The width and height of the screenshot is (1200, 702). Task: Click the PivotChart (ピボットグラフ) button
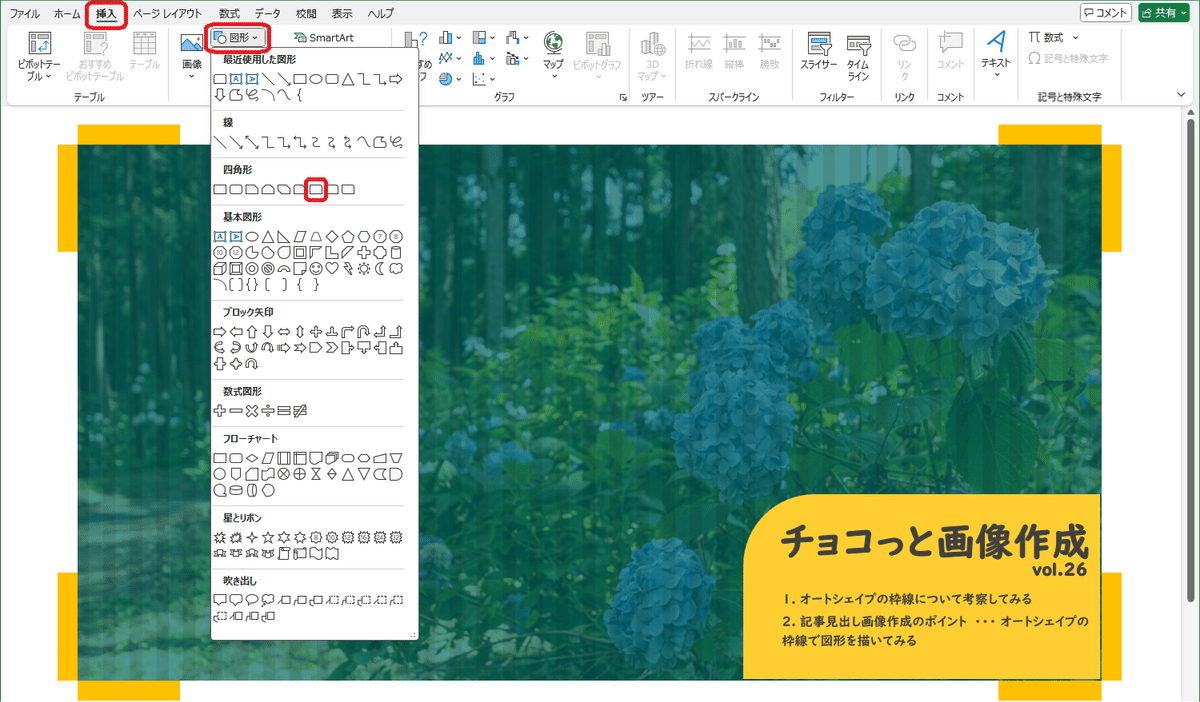coord(598,57)
